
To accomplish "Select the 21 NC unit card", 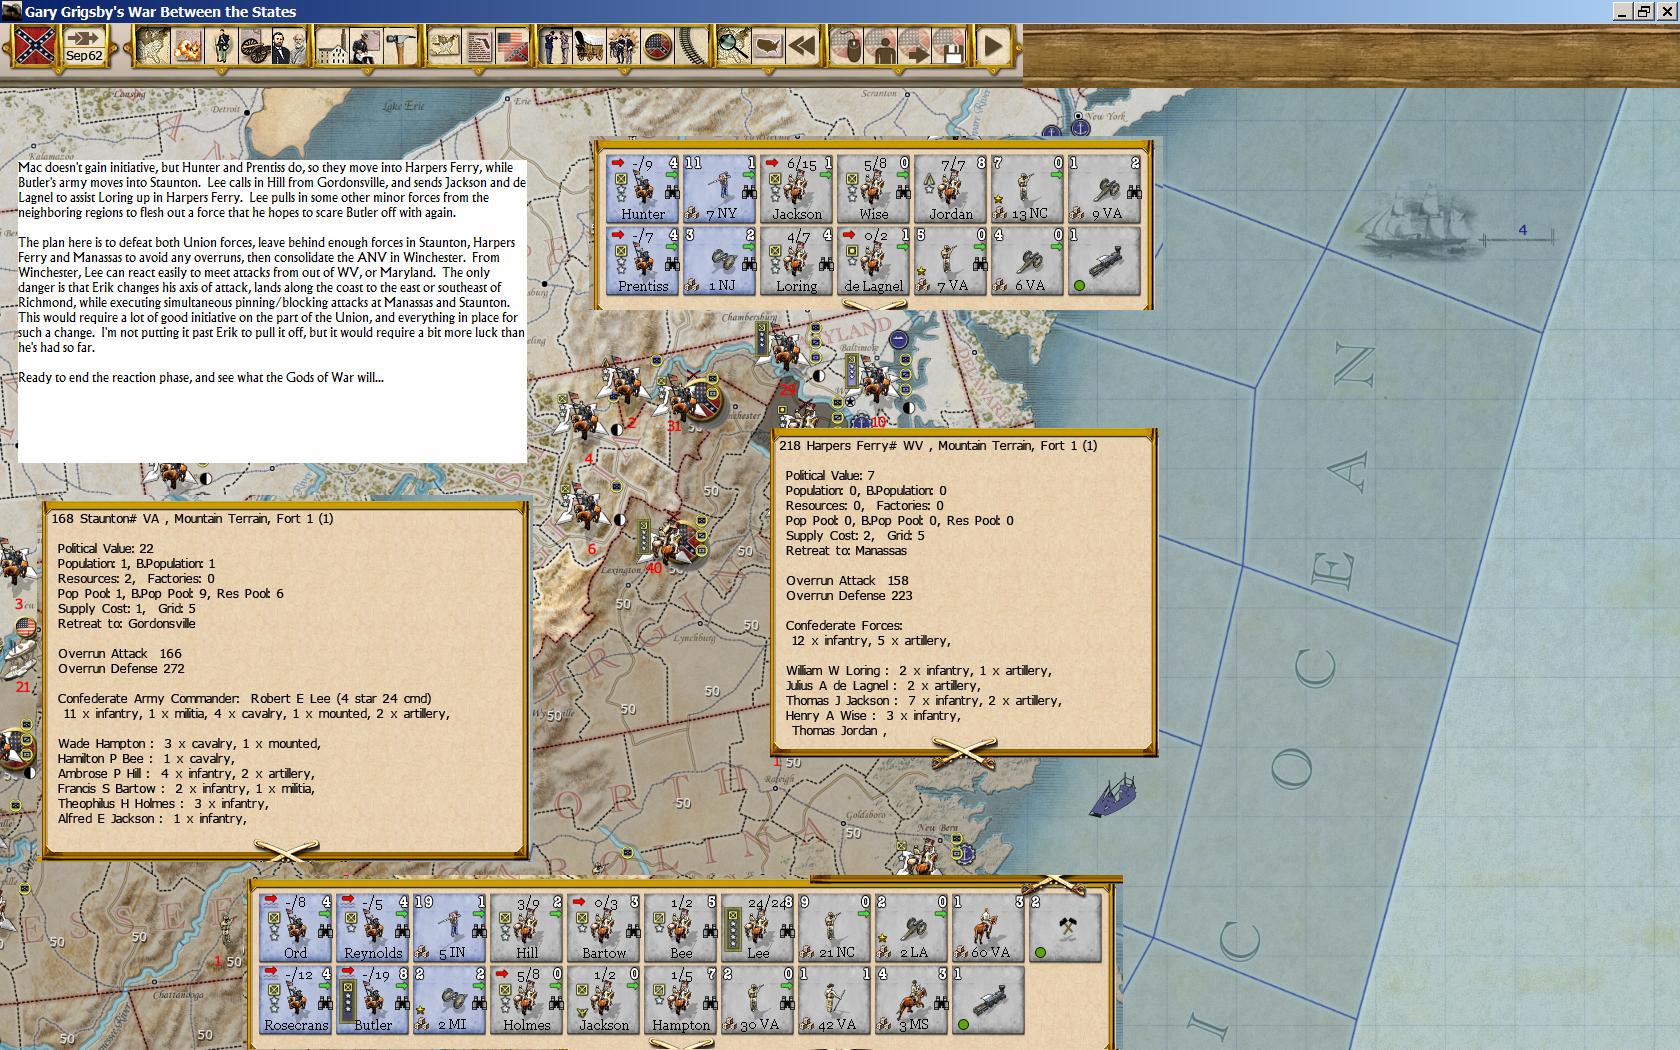I will [x=835, y=928].
